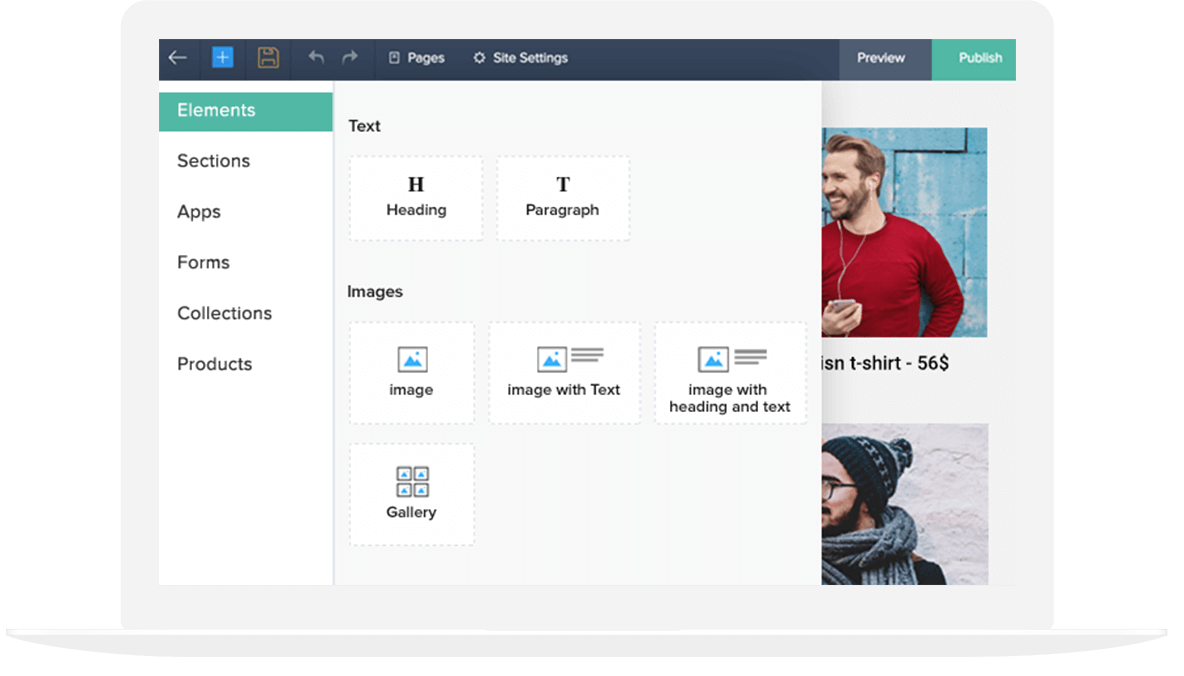Image resolution: width=1184 pixels, height=676 pixels.
Task: Open the Pages panel
Action: pyautogui.click(x=416, y=58)
